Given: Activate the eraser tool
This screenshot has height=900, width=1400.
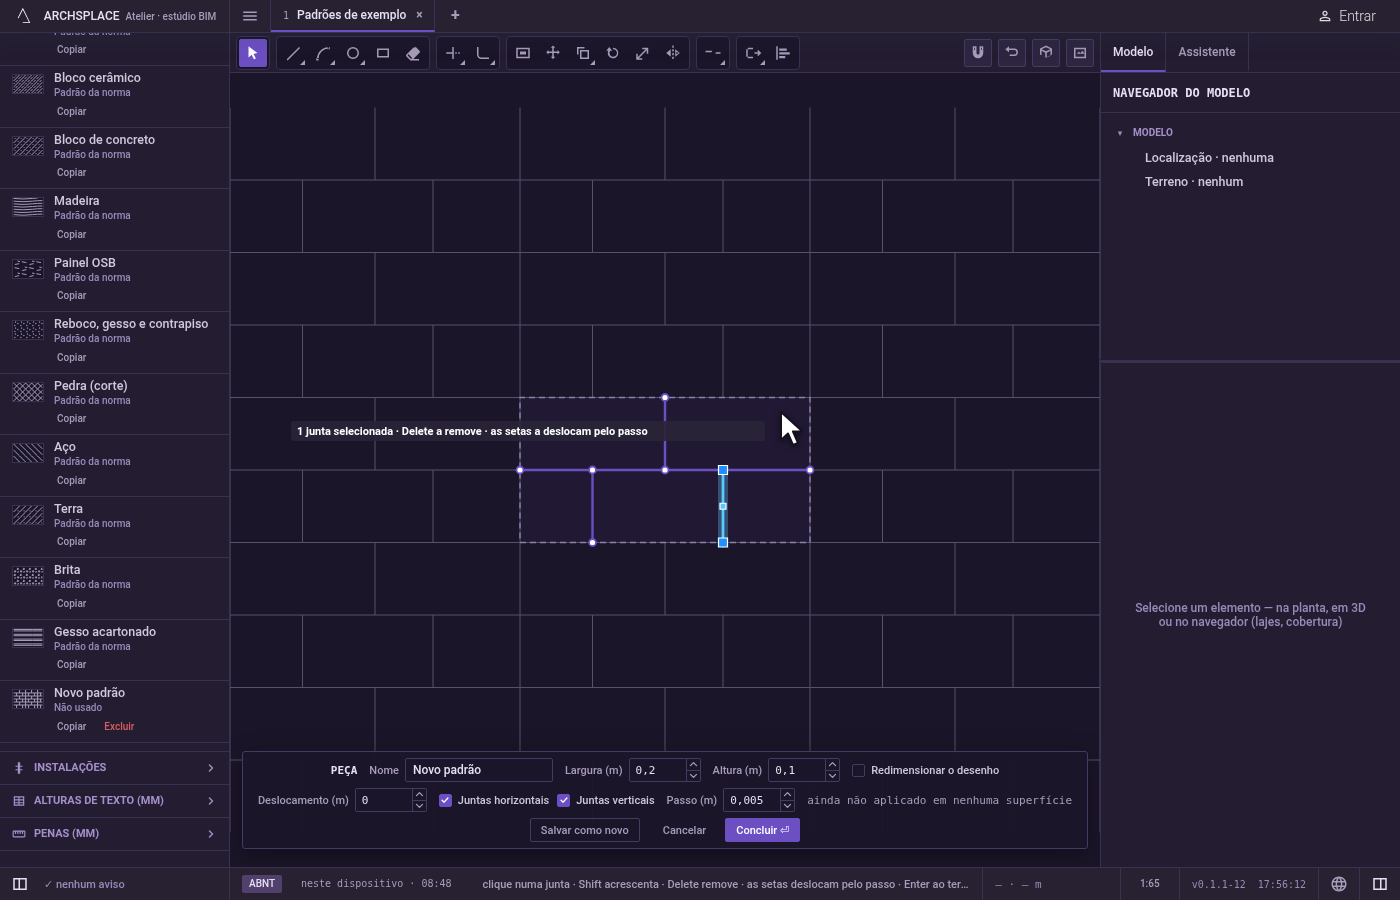Looking at the screenshot, I should click(x=413, y=53).
